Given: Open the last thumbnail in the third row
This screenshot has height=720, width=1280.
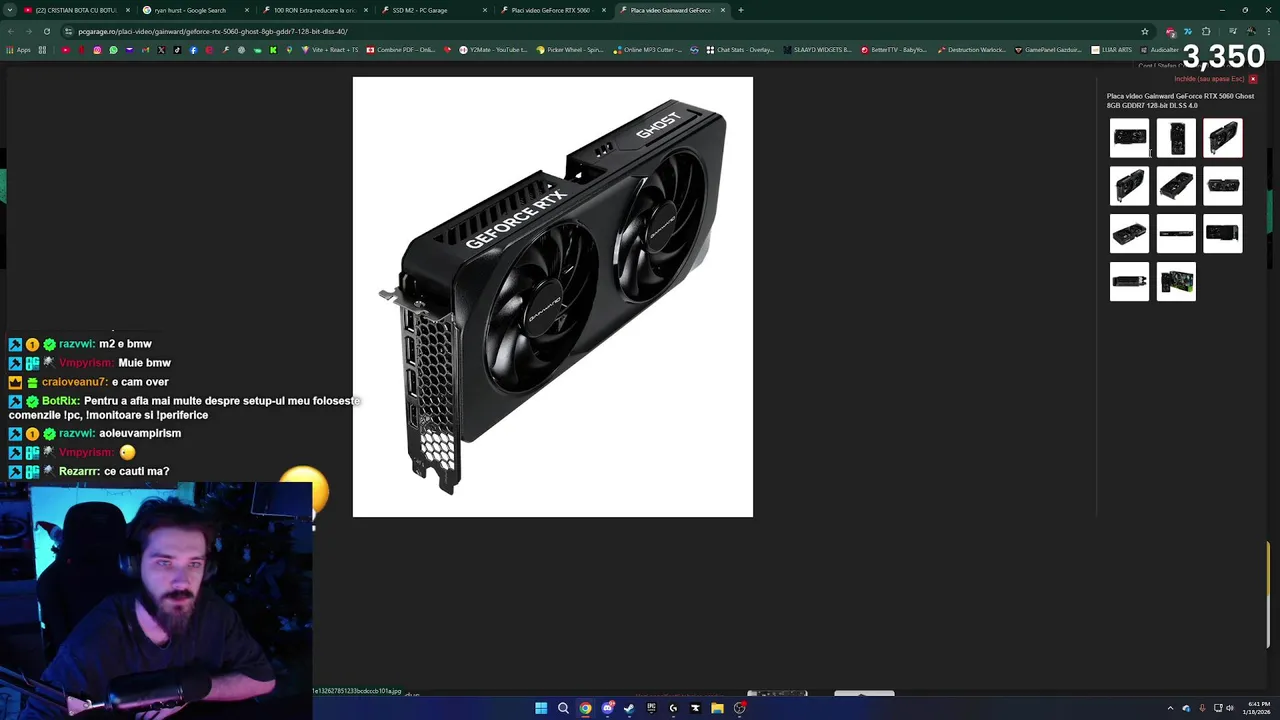Looking at the screenshot, I should [1223, 234].
